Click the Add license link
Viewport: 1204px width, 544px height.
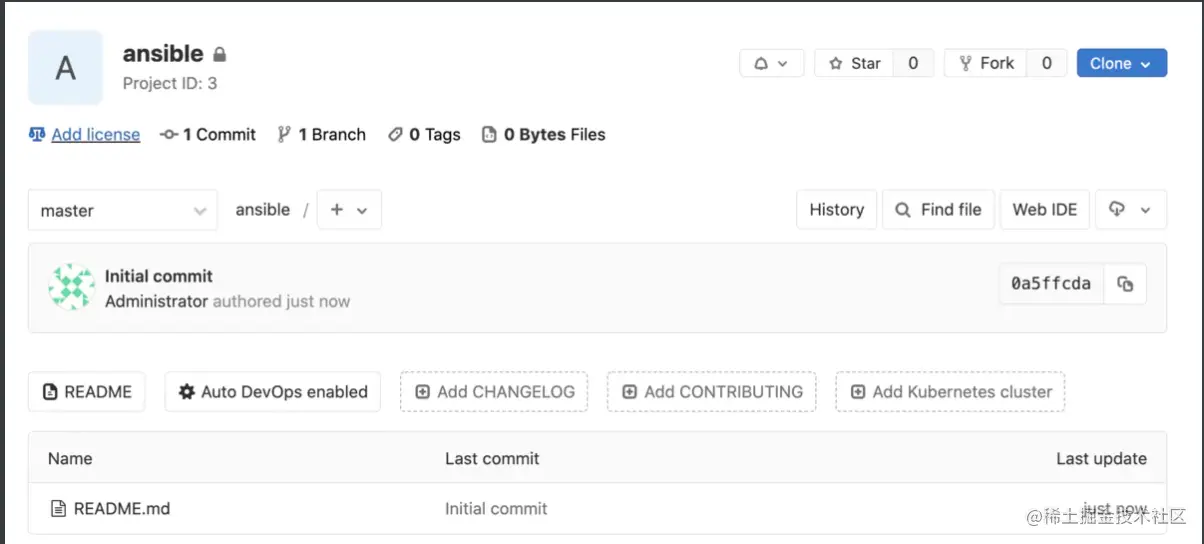coord(95,135)
